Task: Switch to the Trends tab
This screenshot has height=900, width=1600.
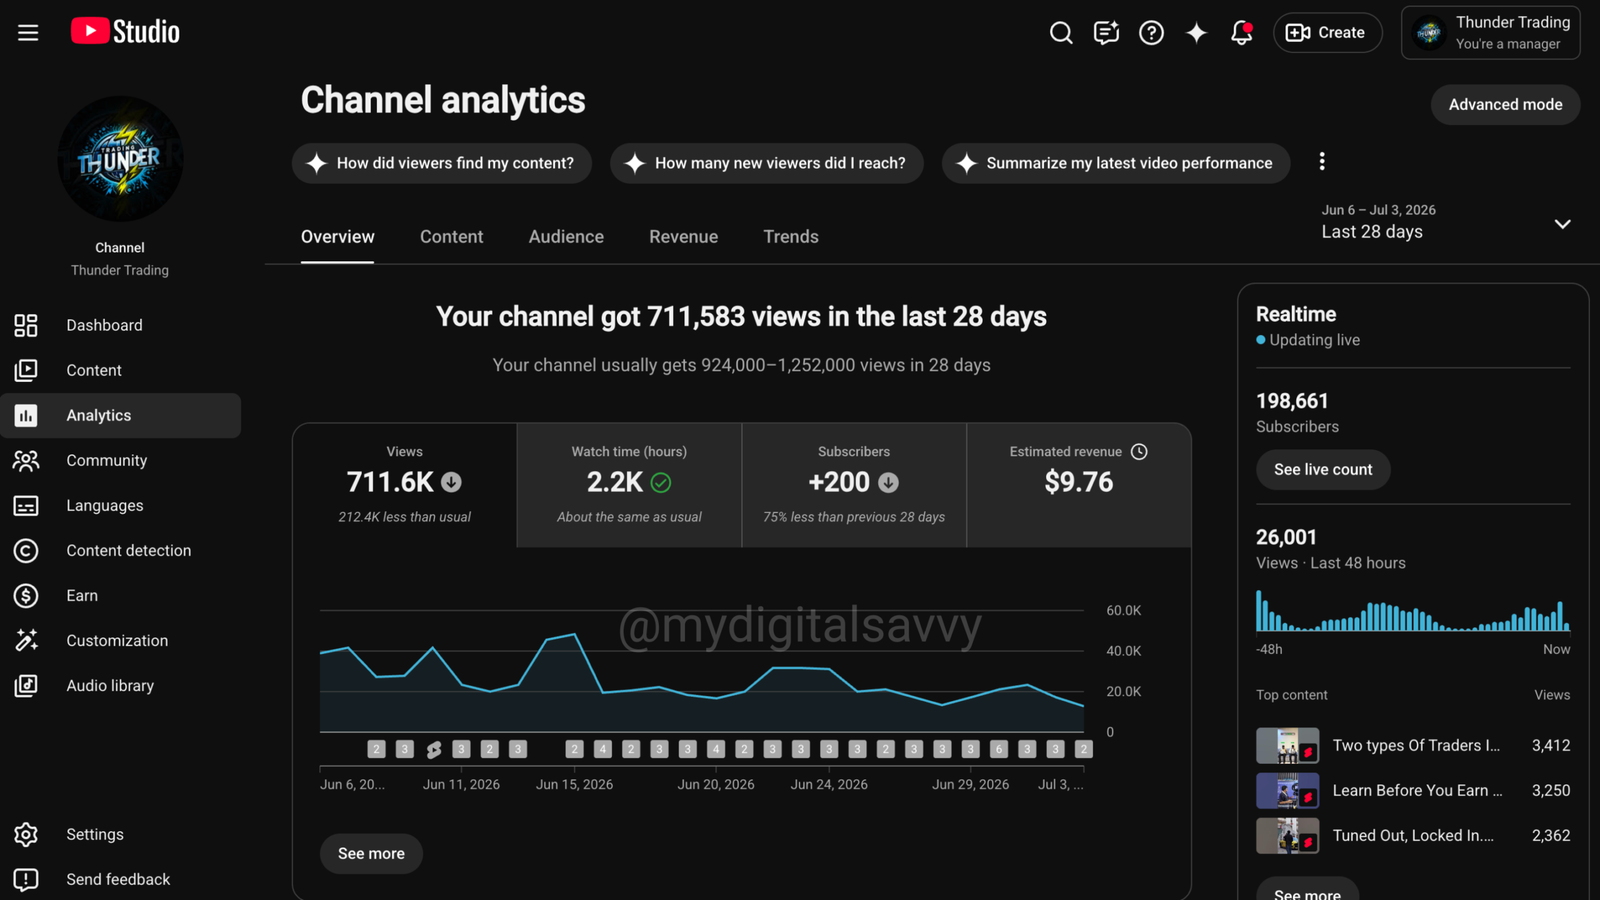Action: tap(791, 237)
